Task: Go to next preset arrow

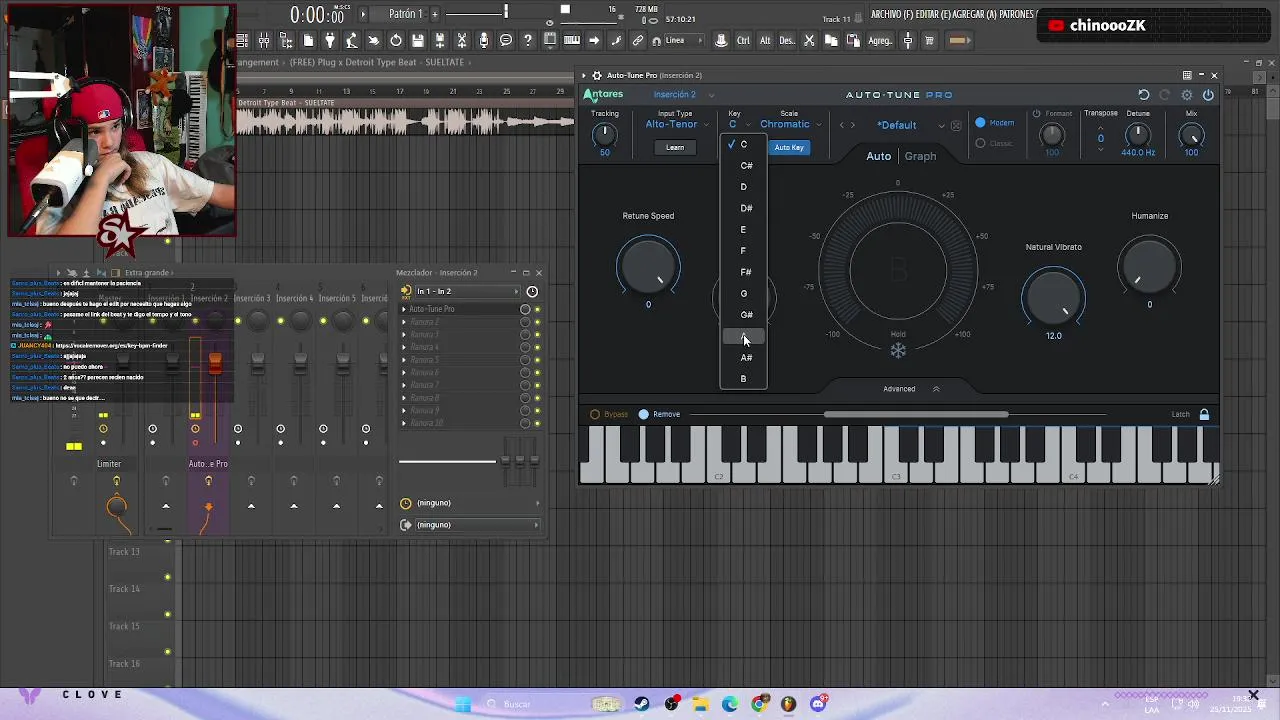Action: (852, 125)
